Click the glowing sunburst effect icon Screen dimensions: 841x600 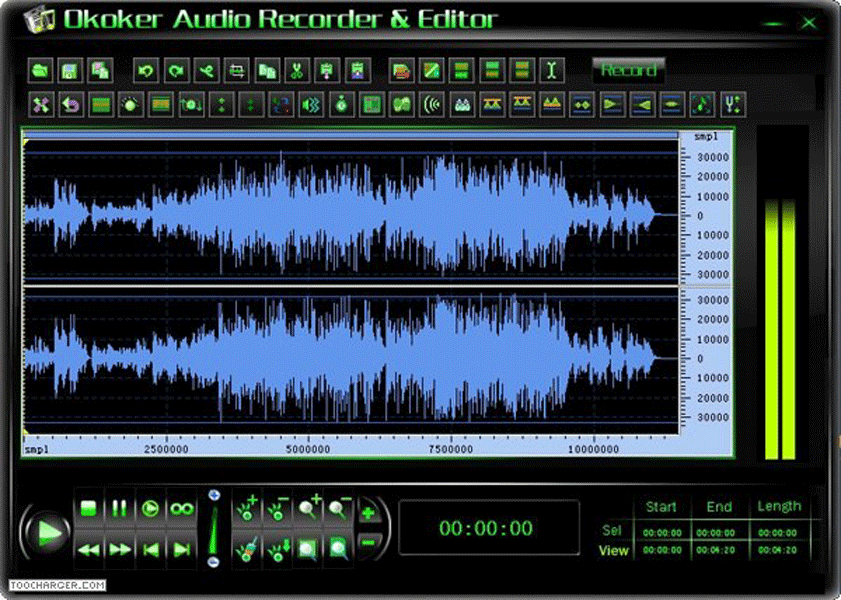[130, 105]
